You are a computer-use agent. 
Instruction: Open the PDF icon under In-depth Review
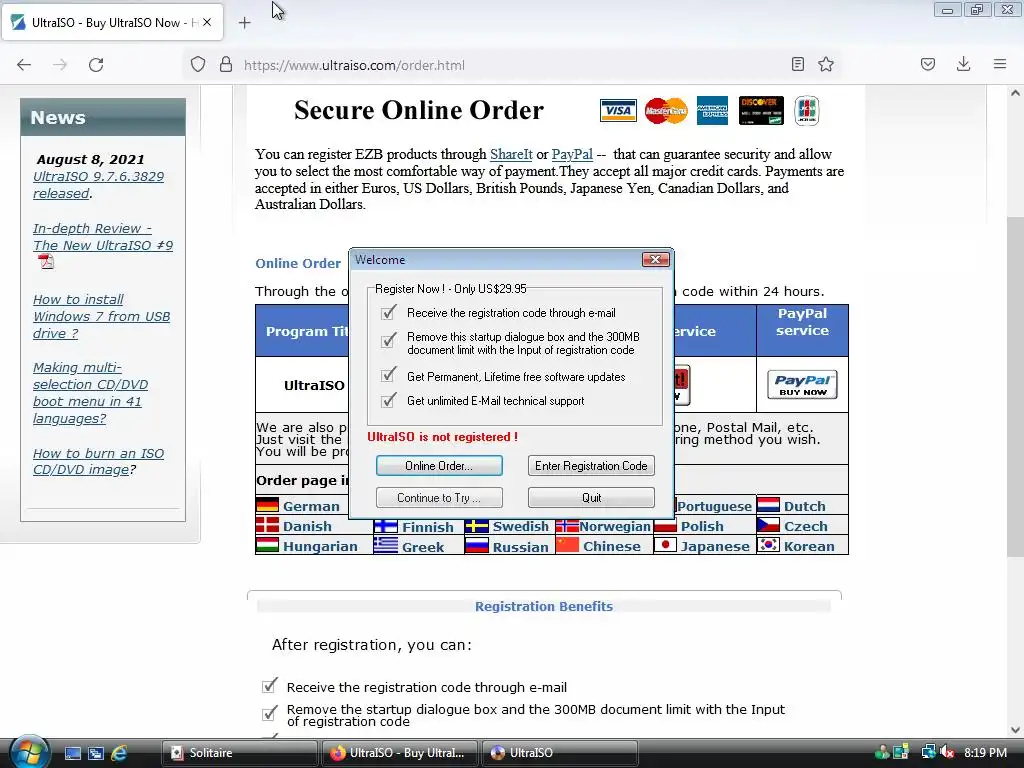click(46, 262)
